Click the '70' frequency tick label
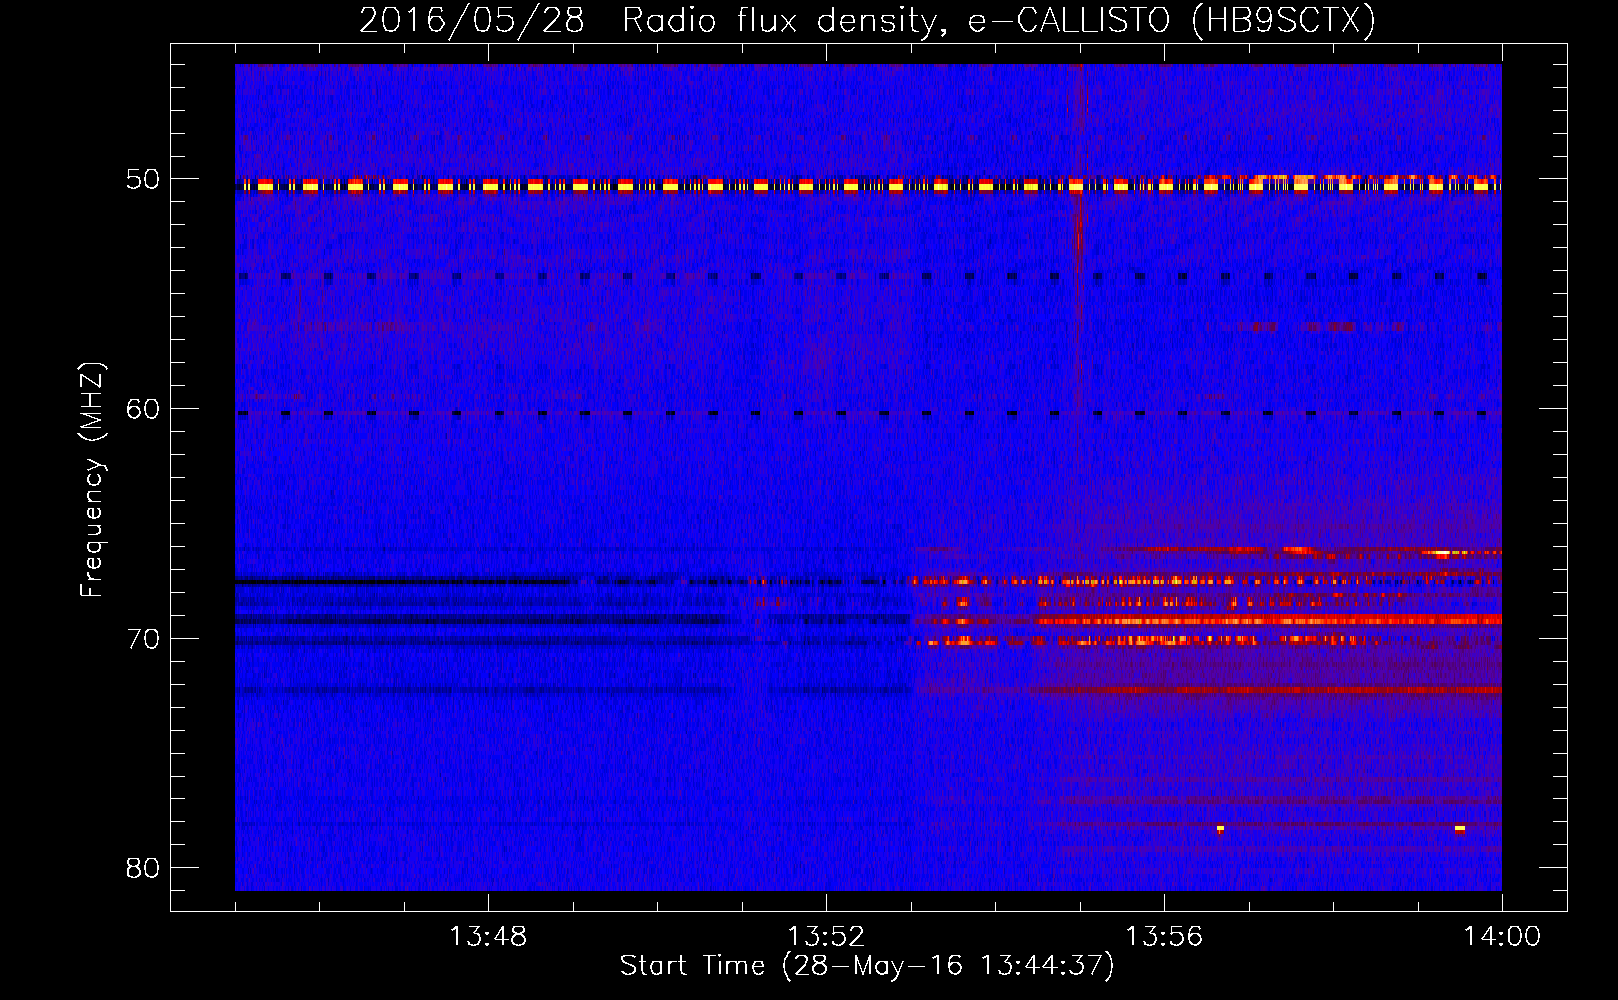 (143, 638)
